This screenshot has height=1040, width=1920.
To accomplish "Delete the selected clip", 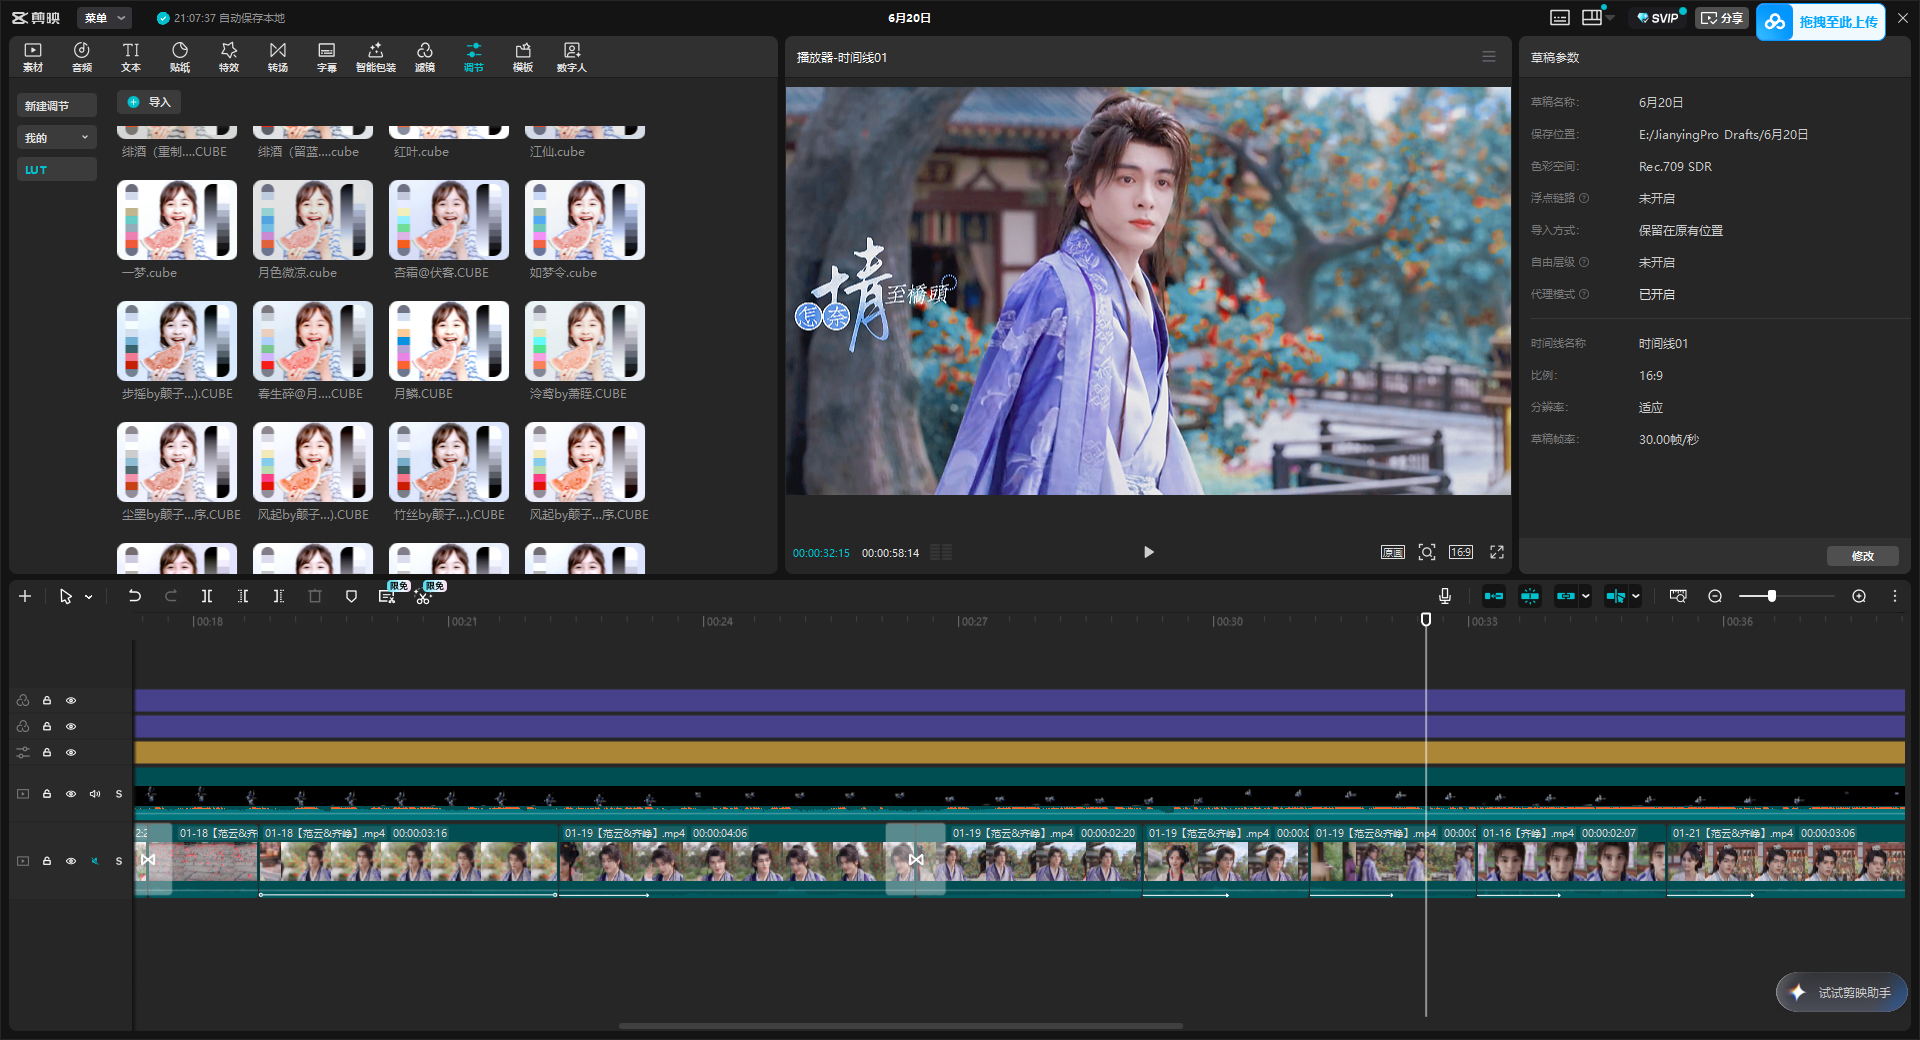I will tap(315, 596).
